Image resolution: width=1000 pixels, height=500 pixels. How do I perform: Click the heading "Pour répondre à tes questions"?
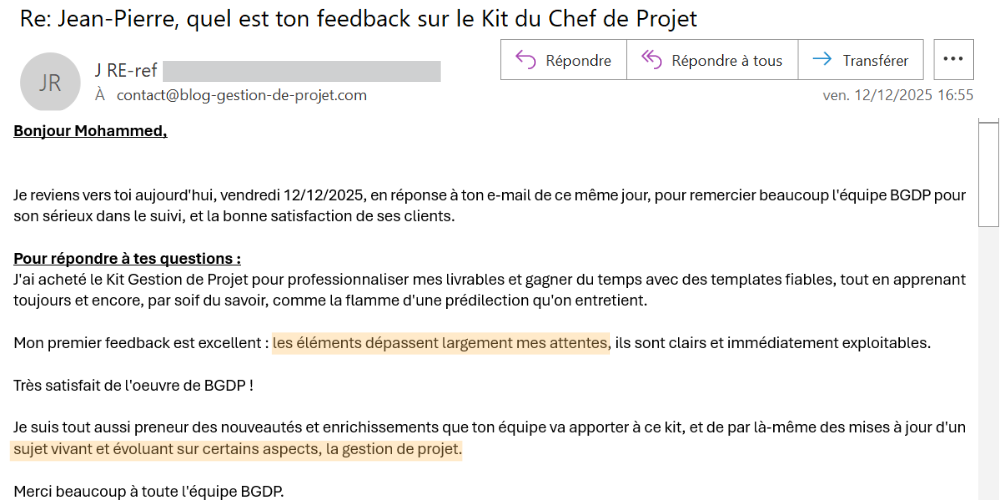127,257
